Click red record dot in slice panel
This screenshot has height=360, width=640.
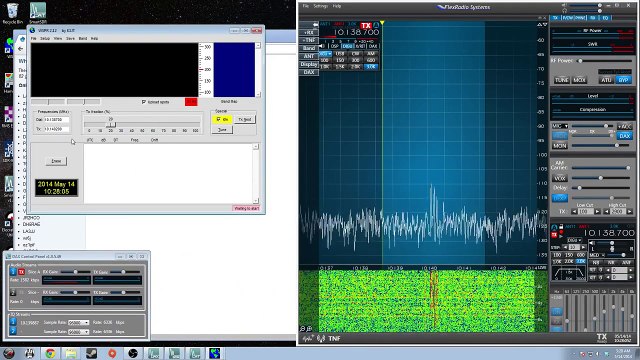pyautogui.click(x=561, y=232)
